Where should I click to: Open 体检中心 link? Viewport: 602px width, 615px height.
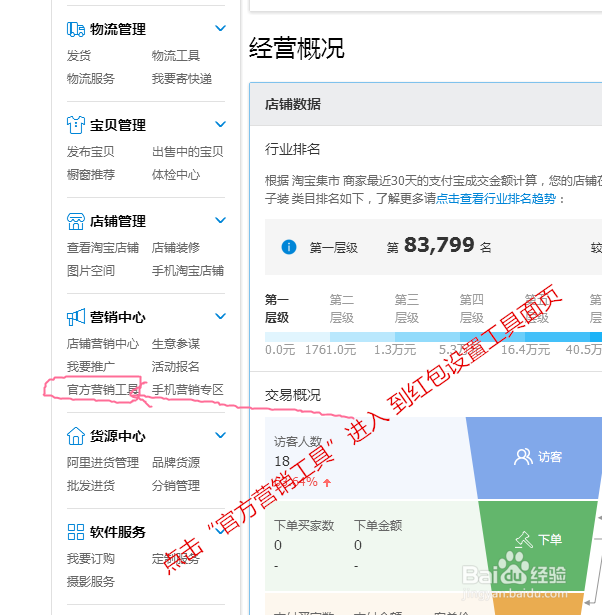pyautogui.click(x=176, y=175)
